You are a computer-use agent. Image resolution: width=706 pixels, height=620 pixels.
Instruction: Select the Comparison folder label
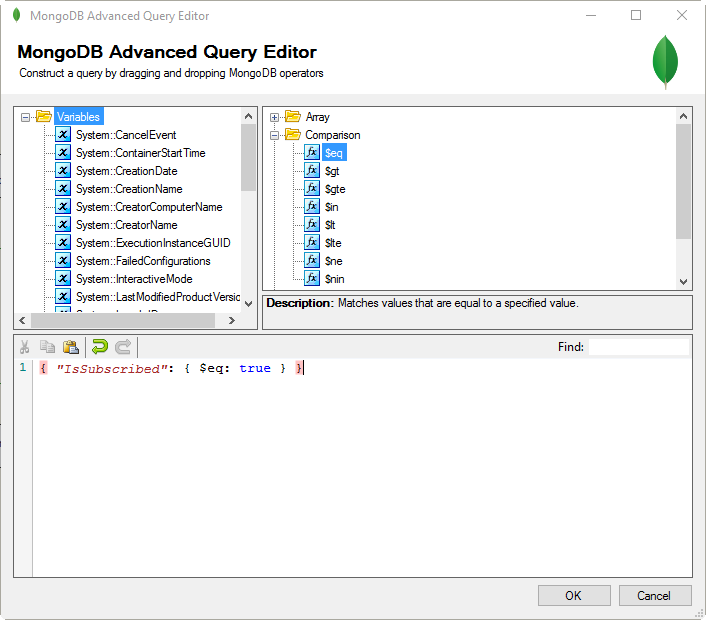(x=333, y=135)
